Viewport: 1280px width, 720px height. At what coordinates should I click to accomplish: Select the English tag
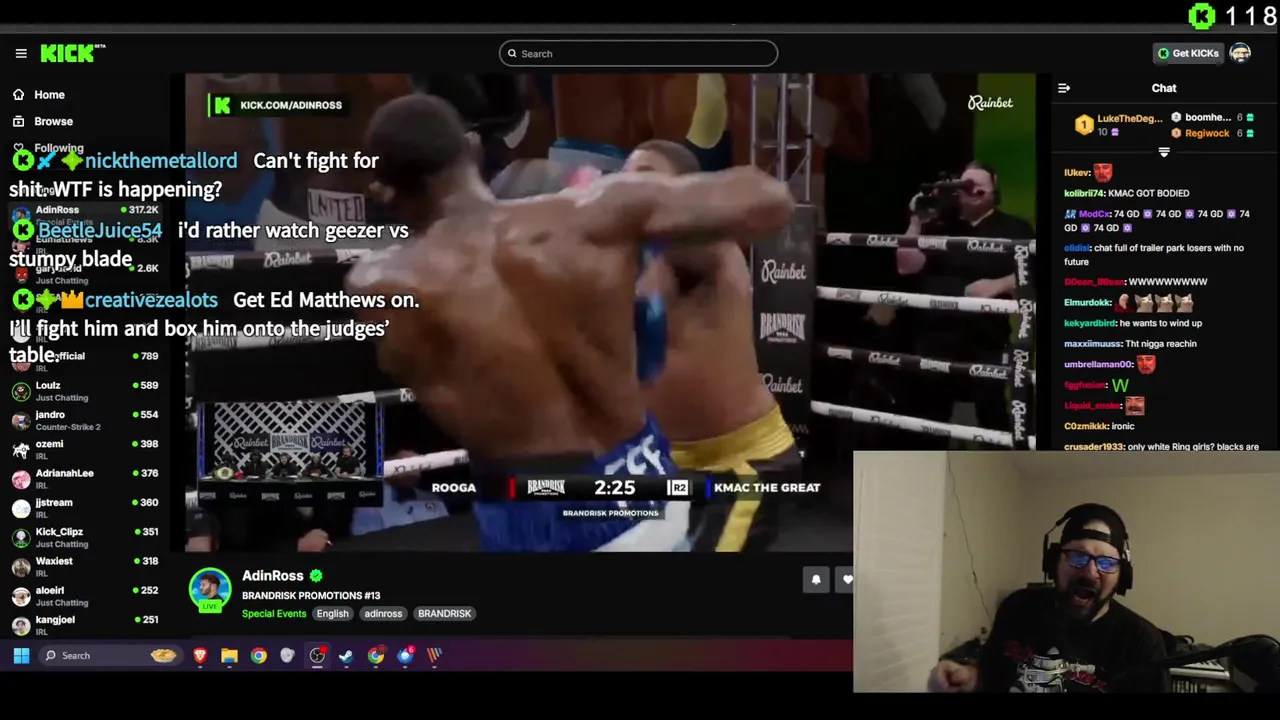click(333, 614)
